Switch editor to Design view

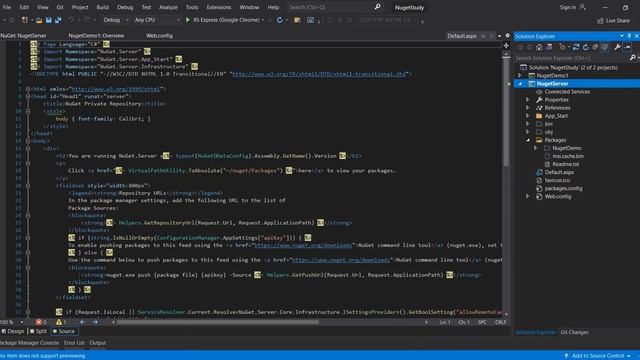point(13,331)
